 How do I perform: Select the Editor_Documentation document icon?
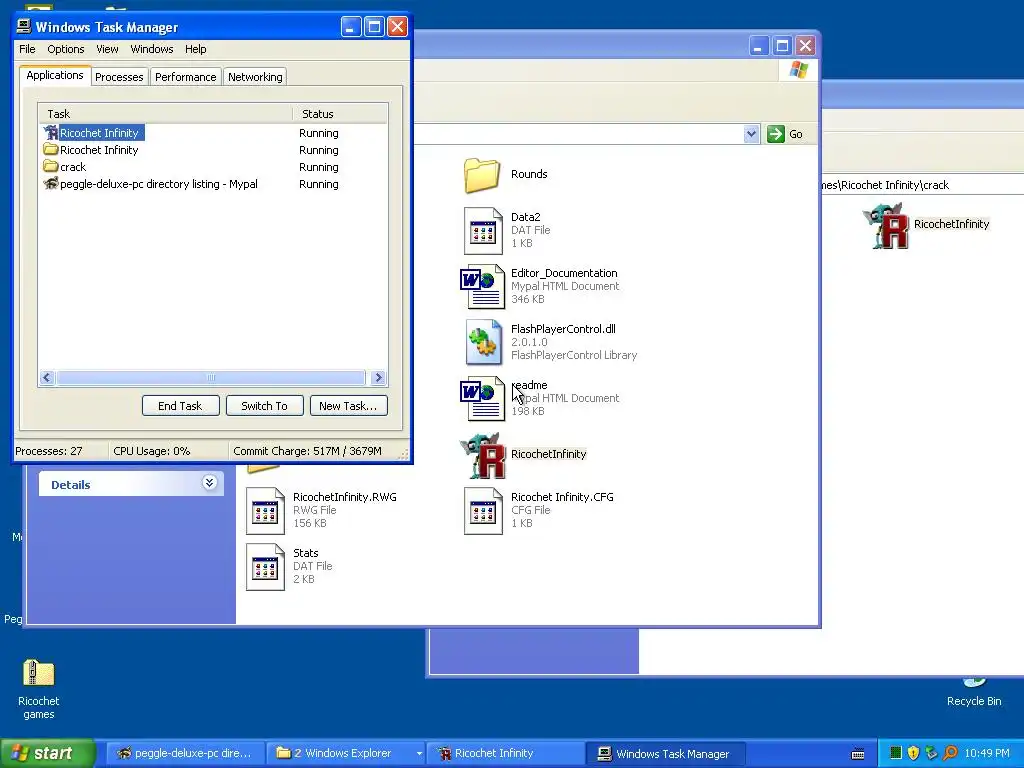[483, 286]
